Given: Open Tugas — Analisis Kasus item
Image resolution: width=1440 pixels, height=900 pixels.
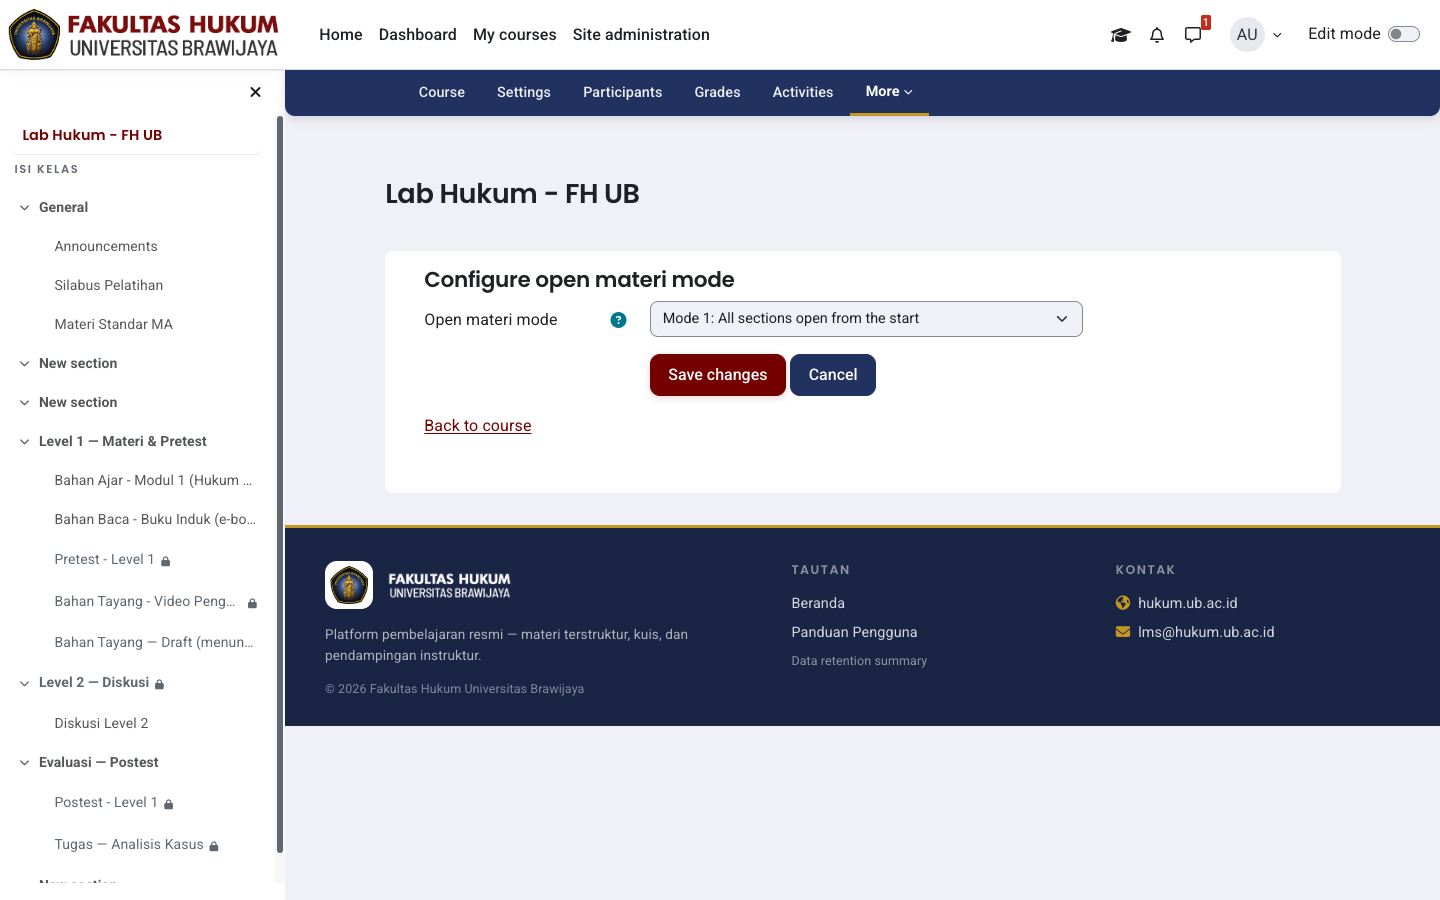Looking at the screenshot, I should [x=129, y=845].
